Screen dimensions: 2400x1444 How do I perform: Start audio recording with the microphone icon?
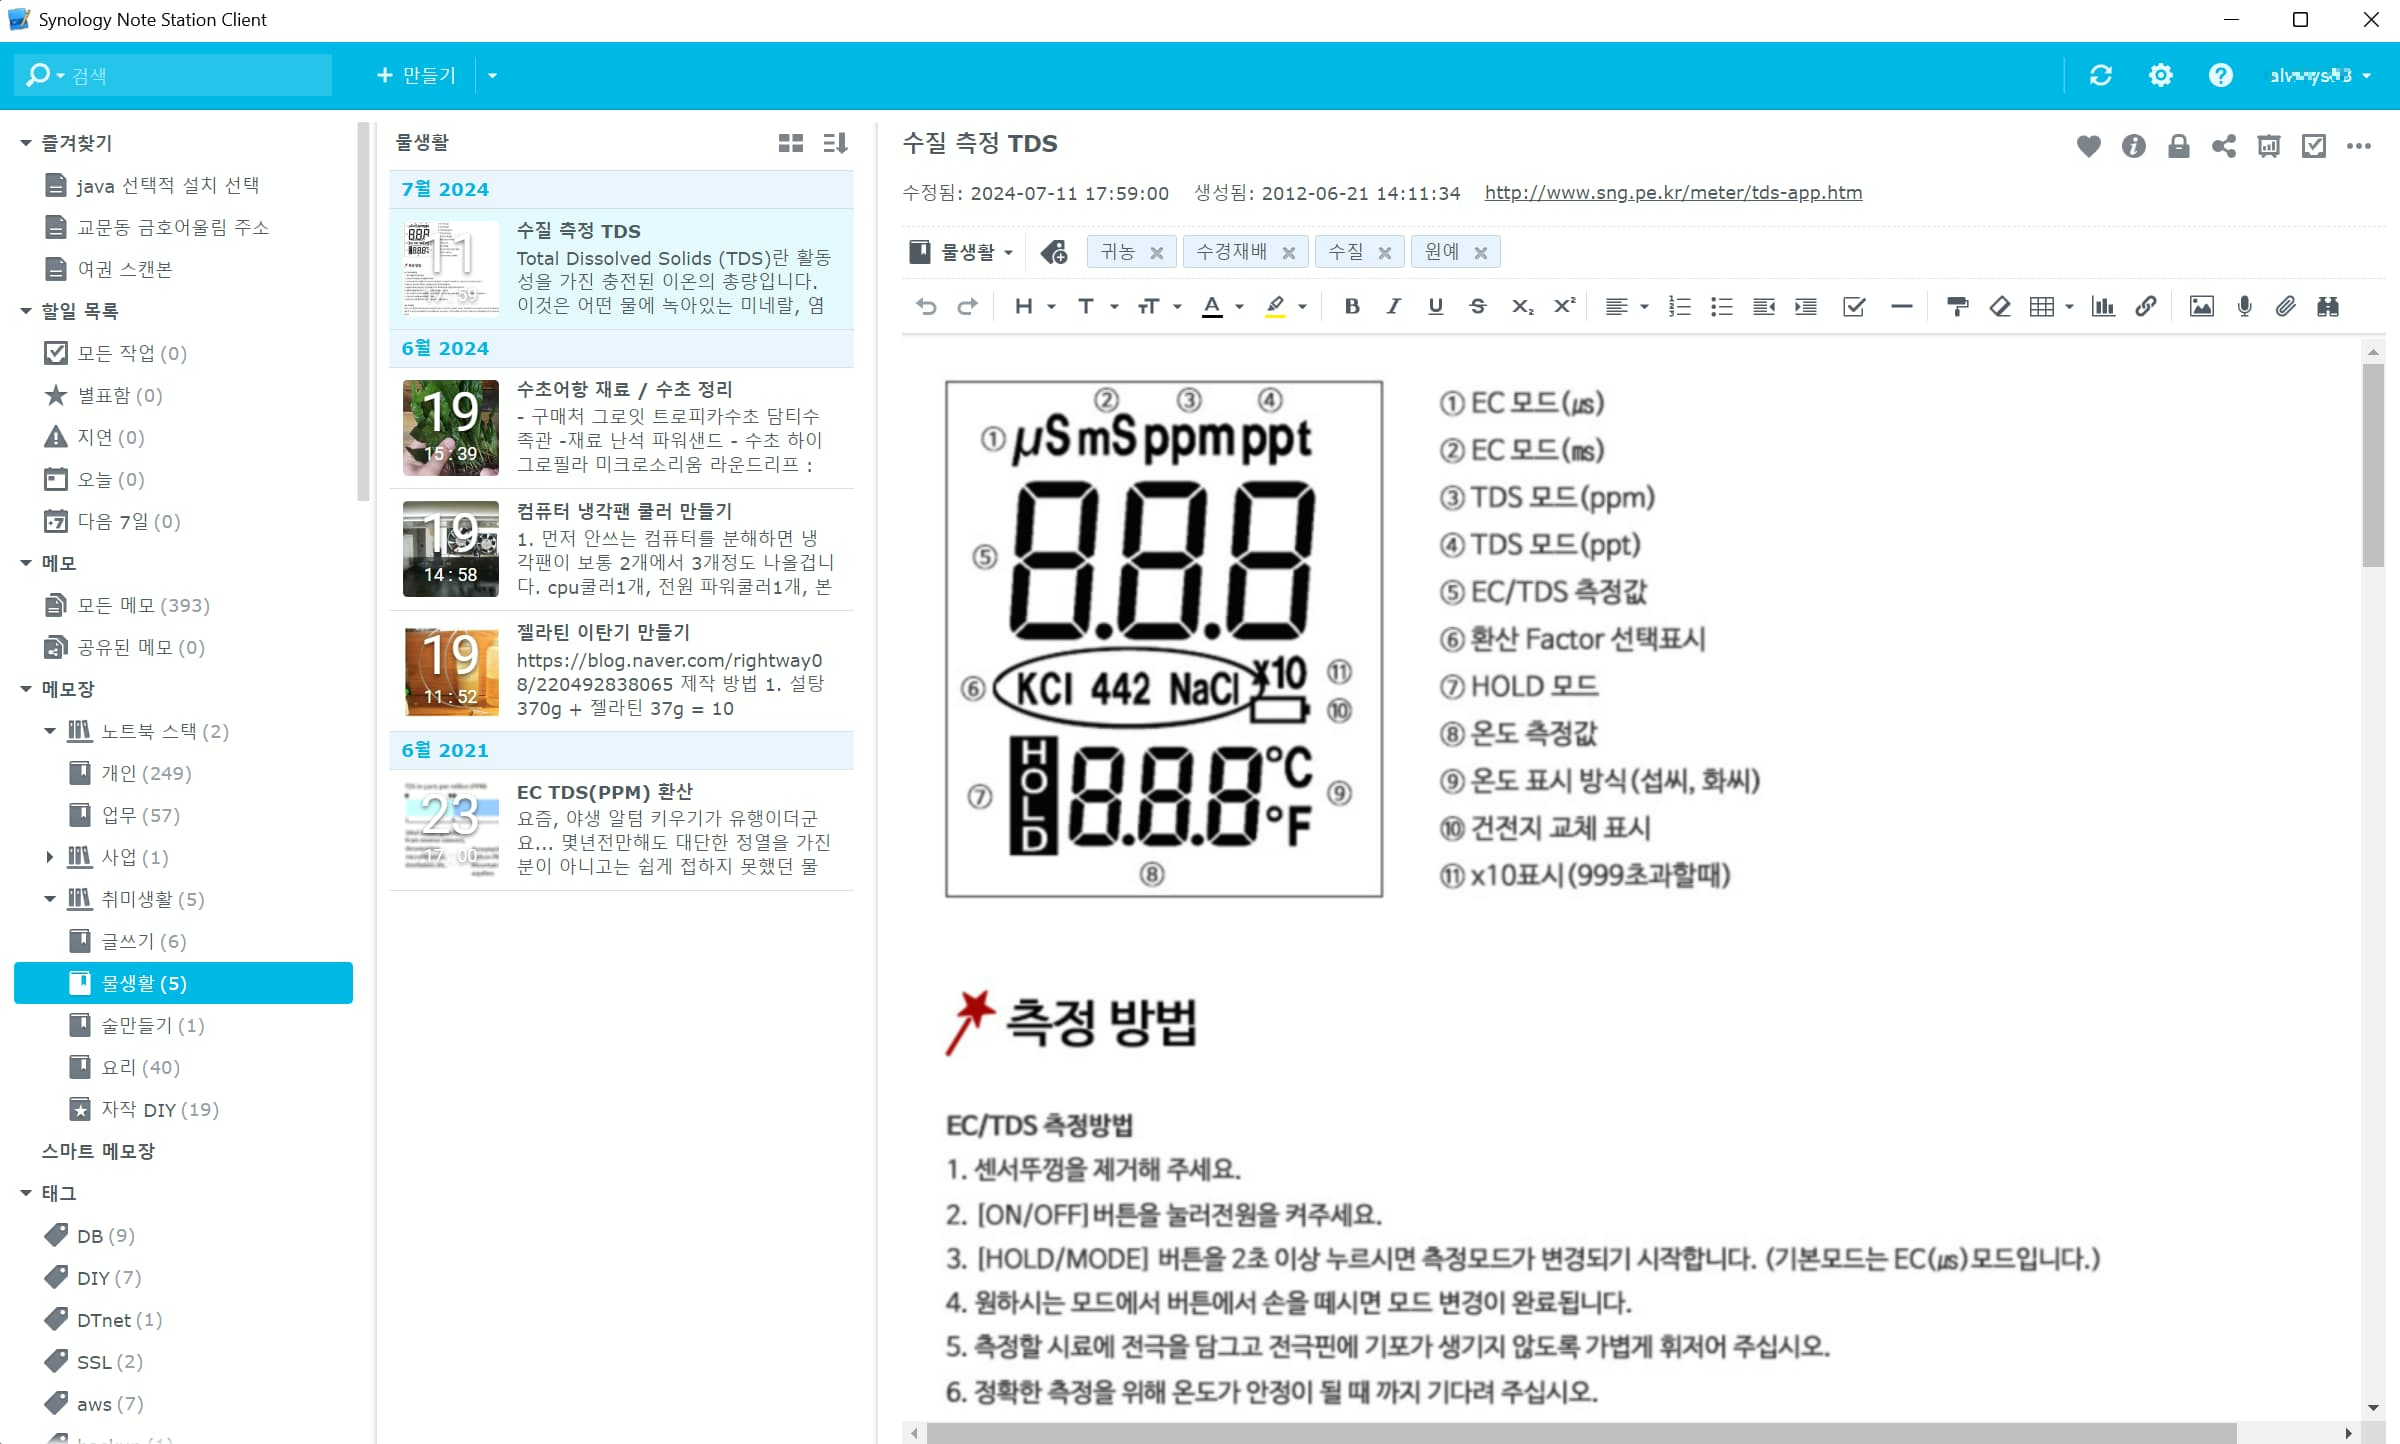[x=2243, y=306]
